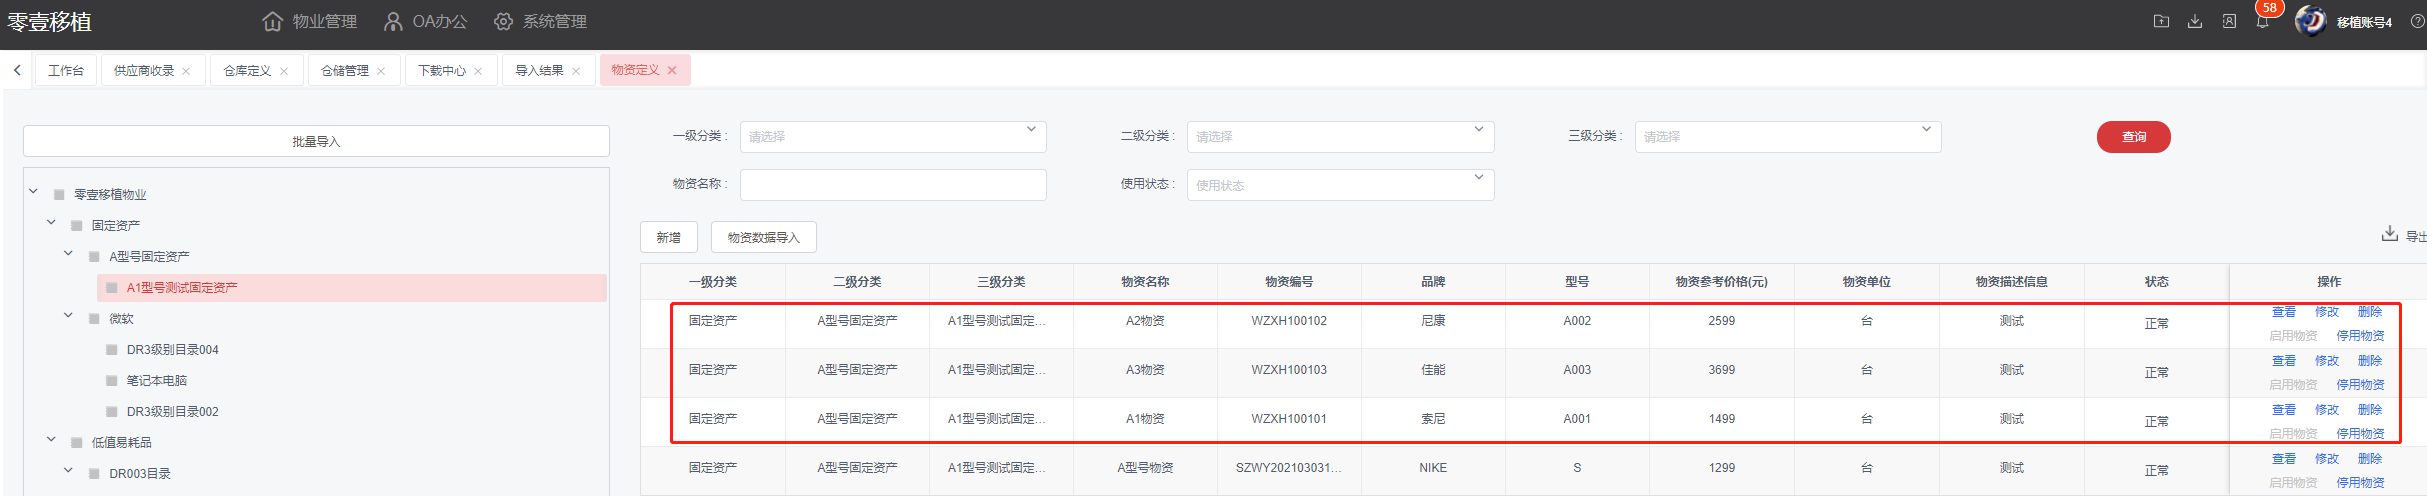
Task: Click the 移植账号4 account name
Action: tap(2364, 22)
